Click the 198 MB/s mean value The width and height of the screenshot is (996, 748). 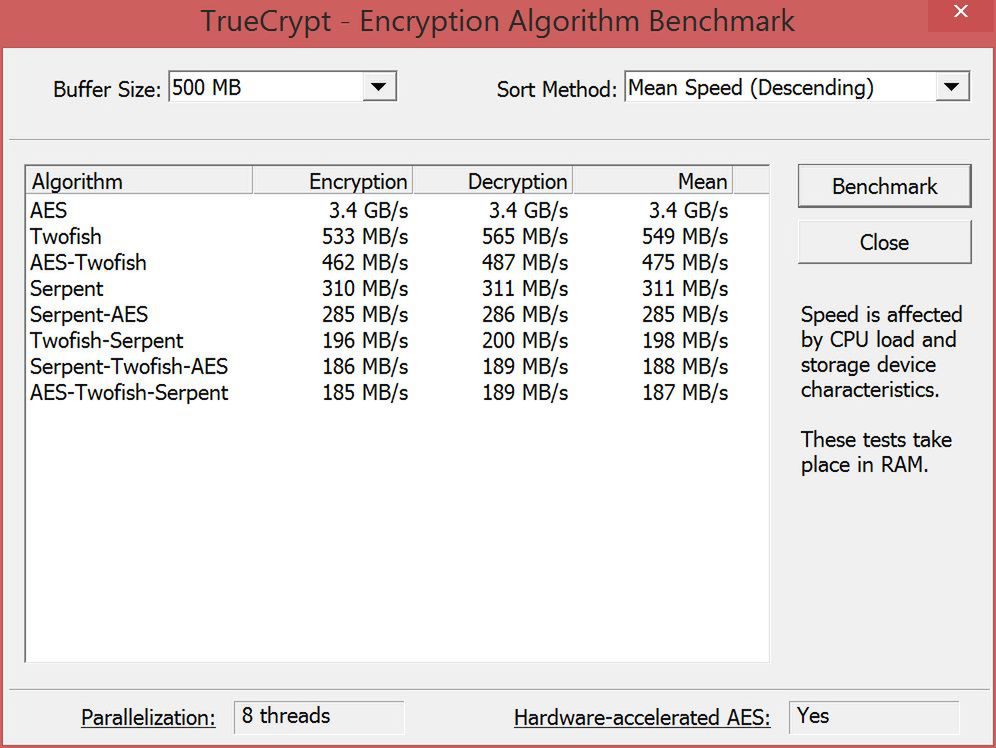click(x=685, y=340)
